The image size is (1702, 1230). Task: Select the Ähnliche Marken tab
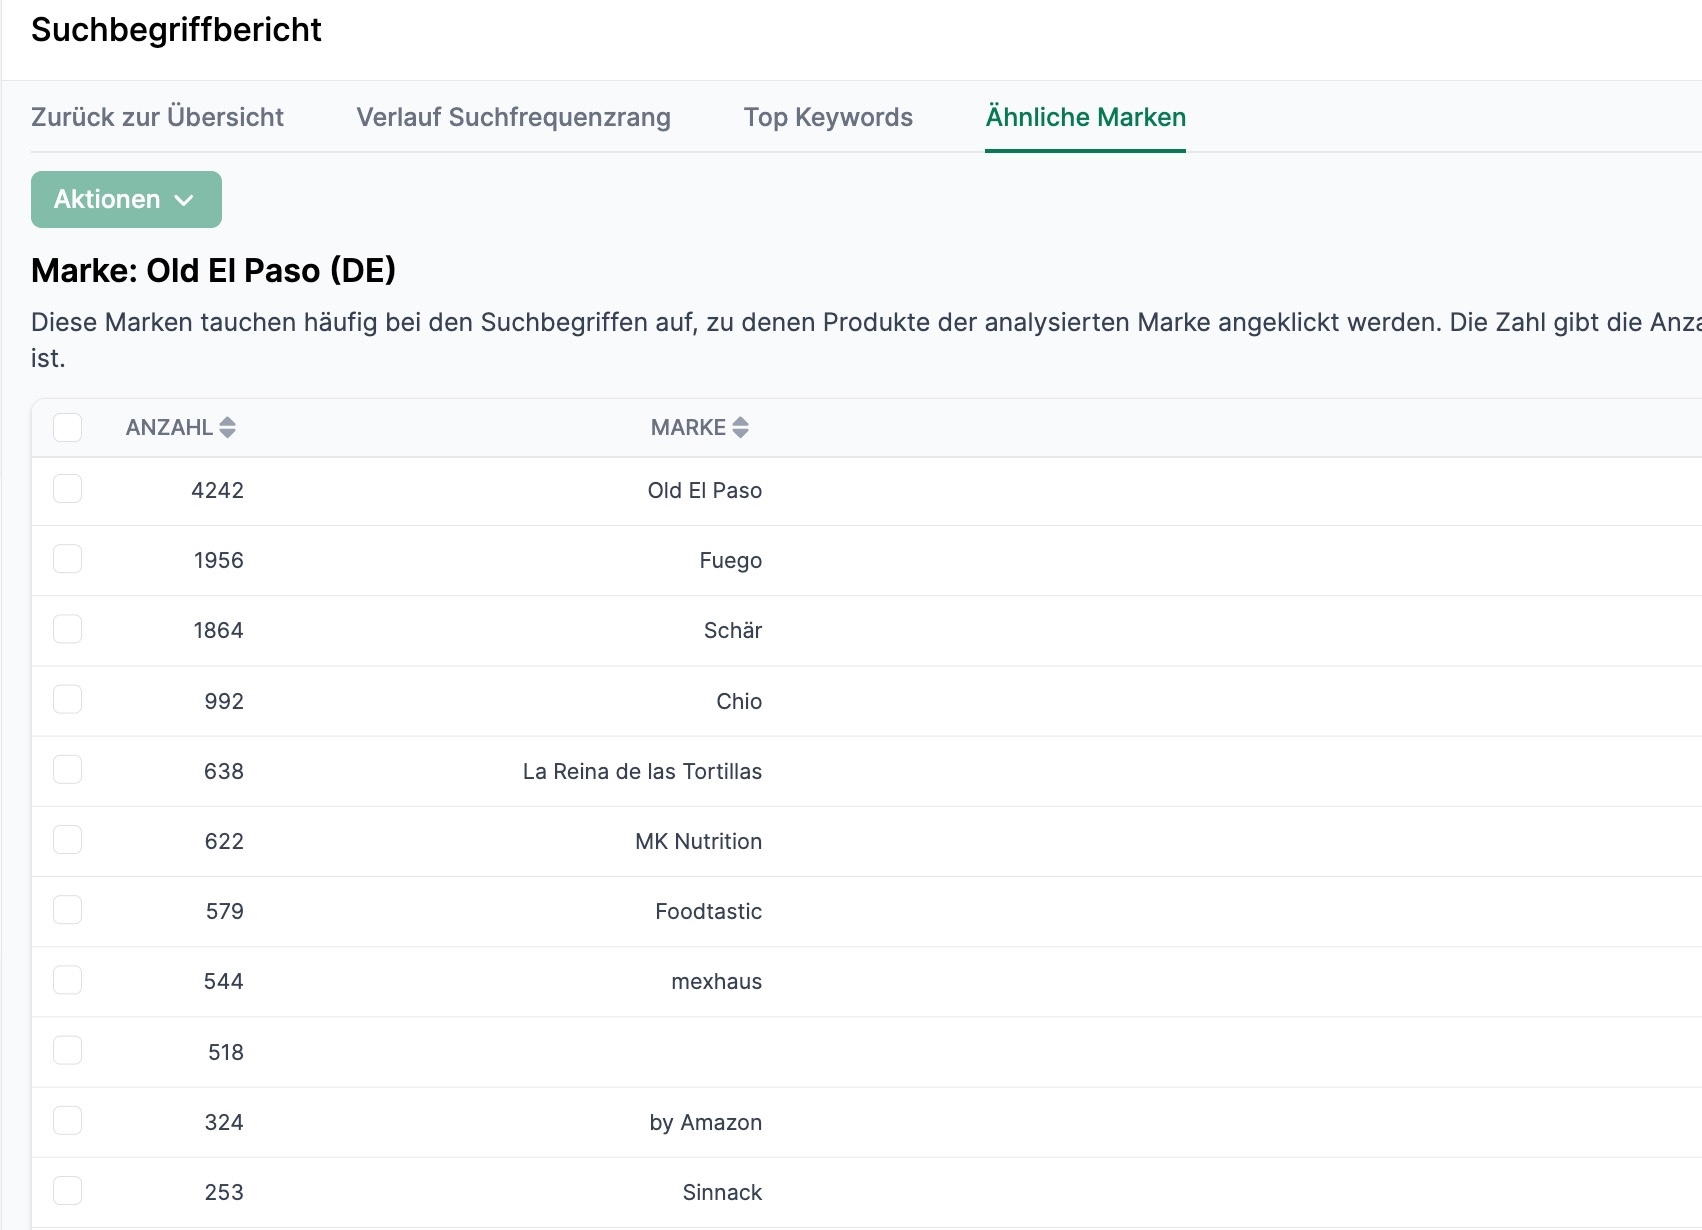(1085, 117)
